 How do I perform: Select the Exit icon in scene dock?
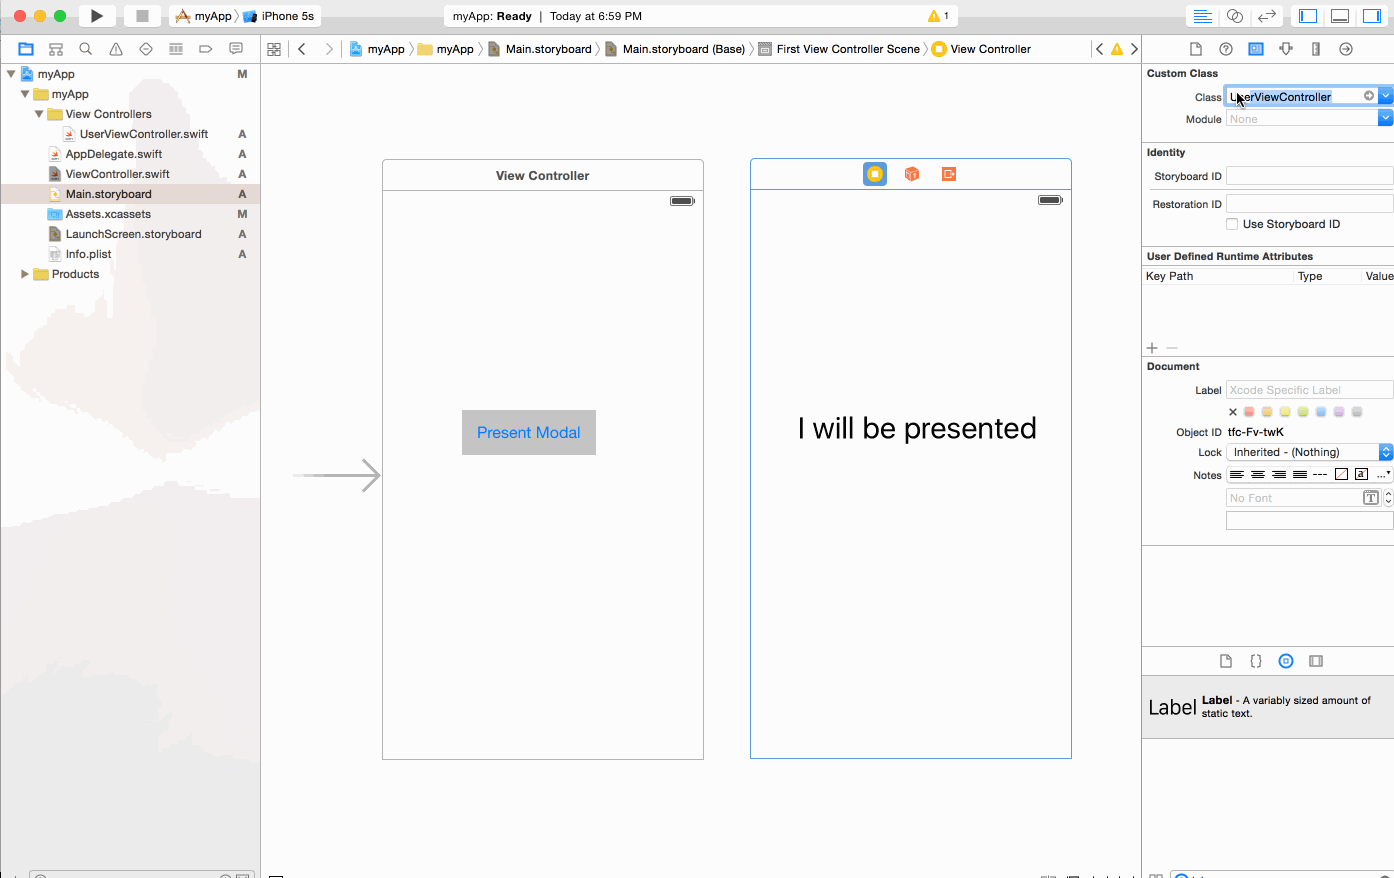pyautogui.click(x=949, y=174)
